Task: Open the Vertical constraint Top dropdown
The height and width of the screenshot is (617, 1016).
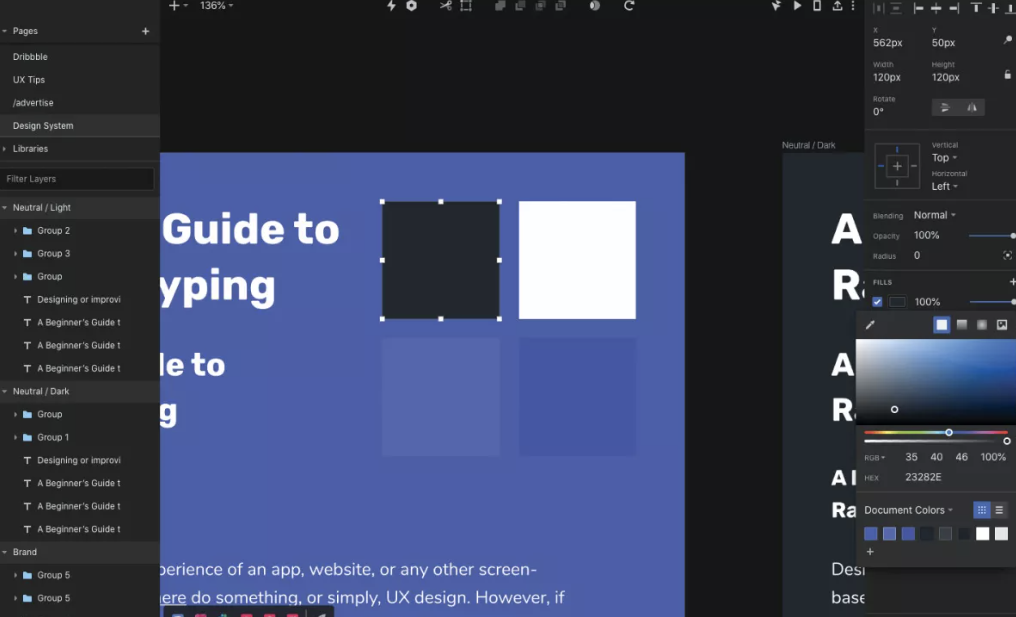Action: [944, 158]
